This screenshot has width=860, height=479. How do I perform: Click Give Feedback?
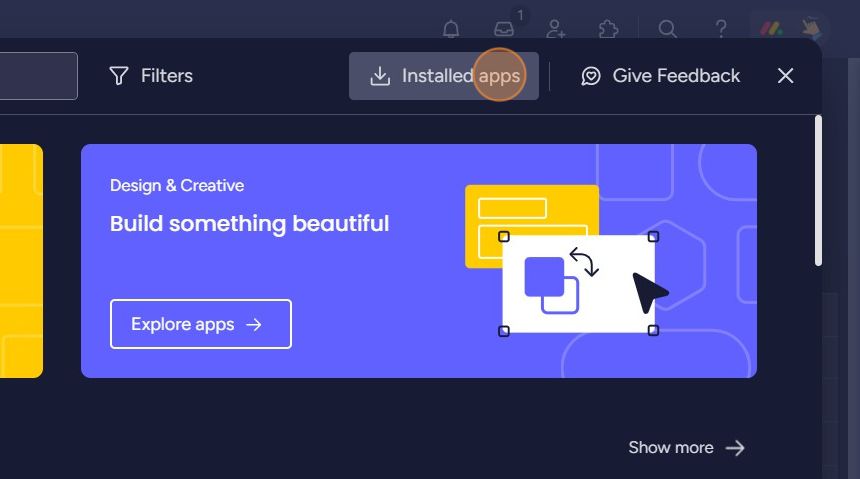click(660, 76)
